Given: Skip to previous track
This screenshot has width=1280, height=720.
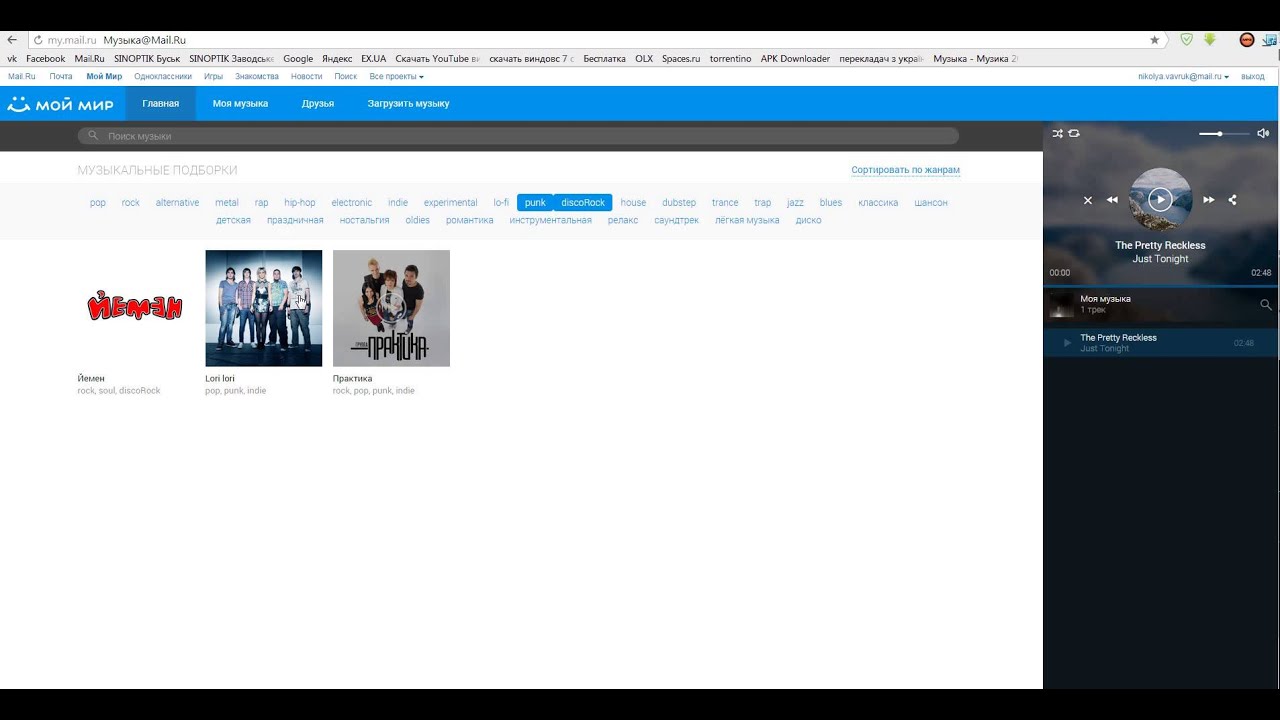Looking at the screenshot, I should [1112, 200].
